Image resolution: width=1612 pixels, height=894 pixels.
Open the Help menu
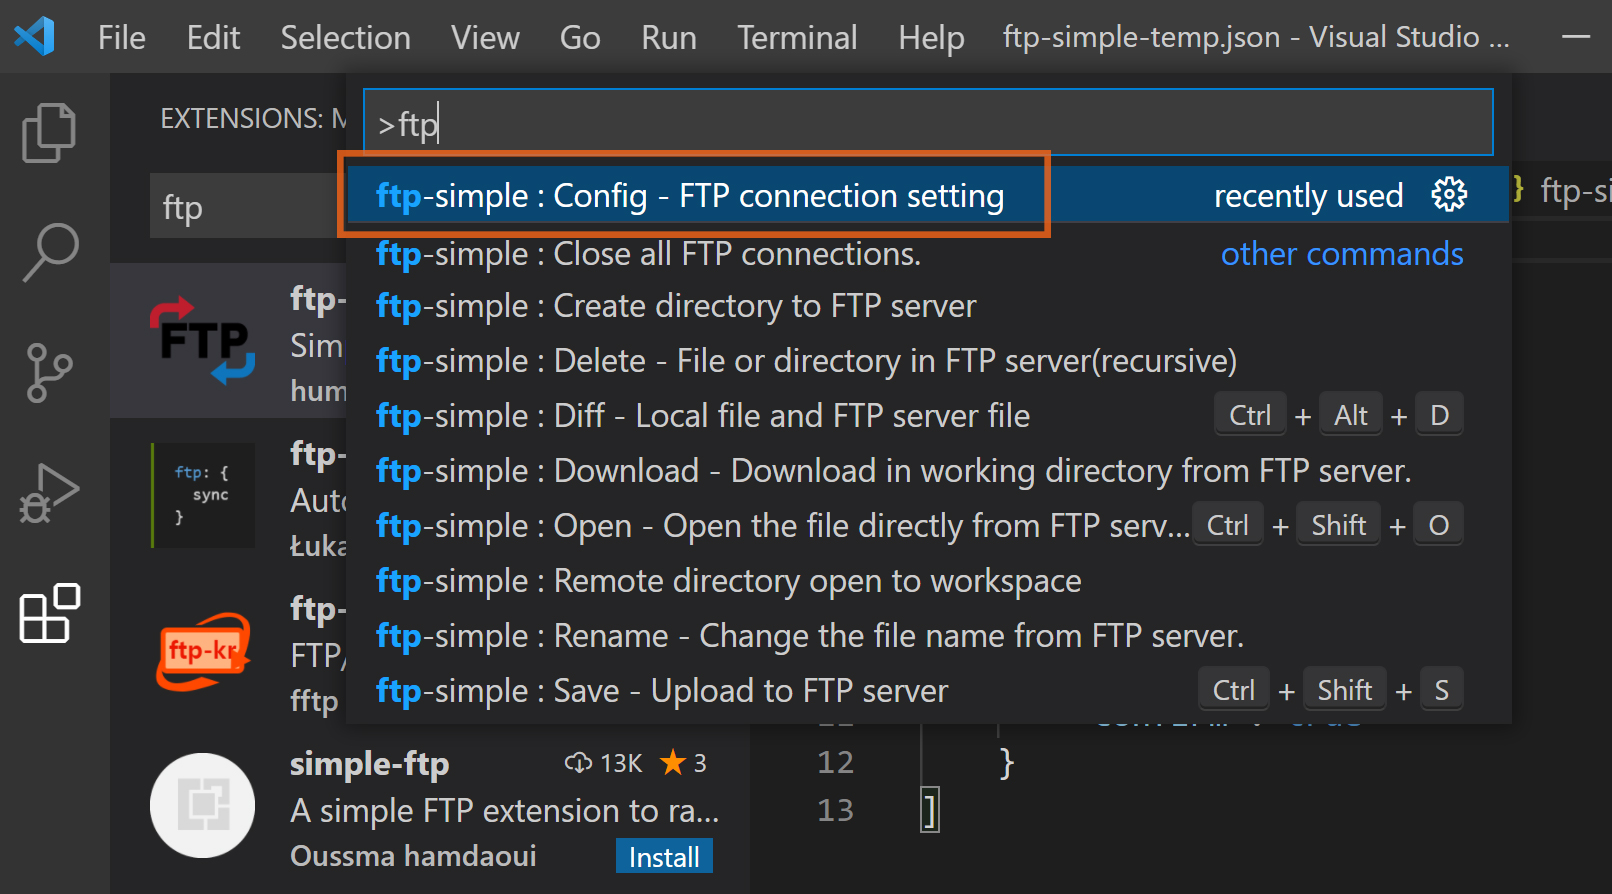(931, 37)
